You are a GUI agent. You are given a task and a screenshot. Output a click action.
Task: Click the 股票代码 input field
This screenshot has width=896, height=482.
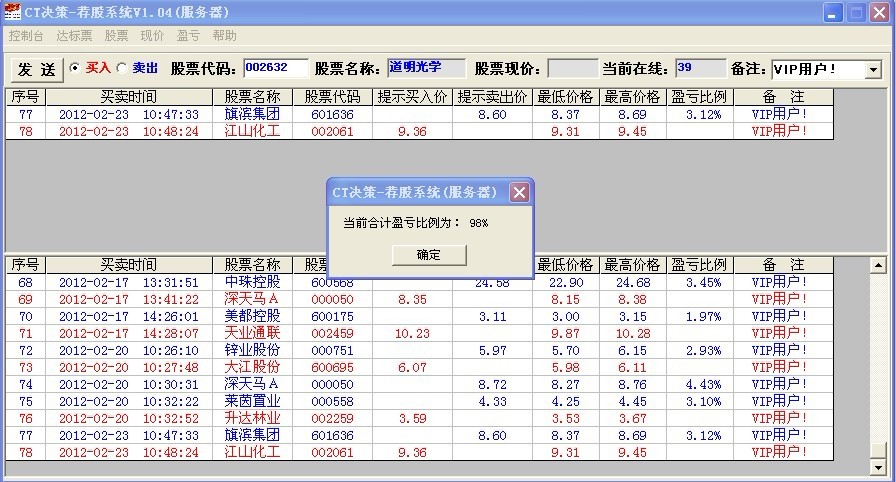pos(276,67)
